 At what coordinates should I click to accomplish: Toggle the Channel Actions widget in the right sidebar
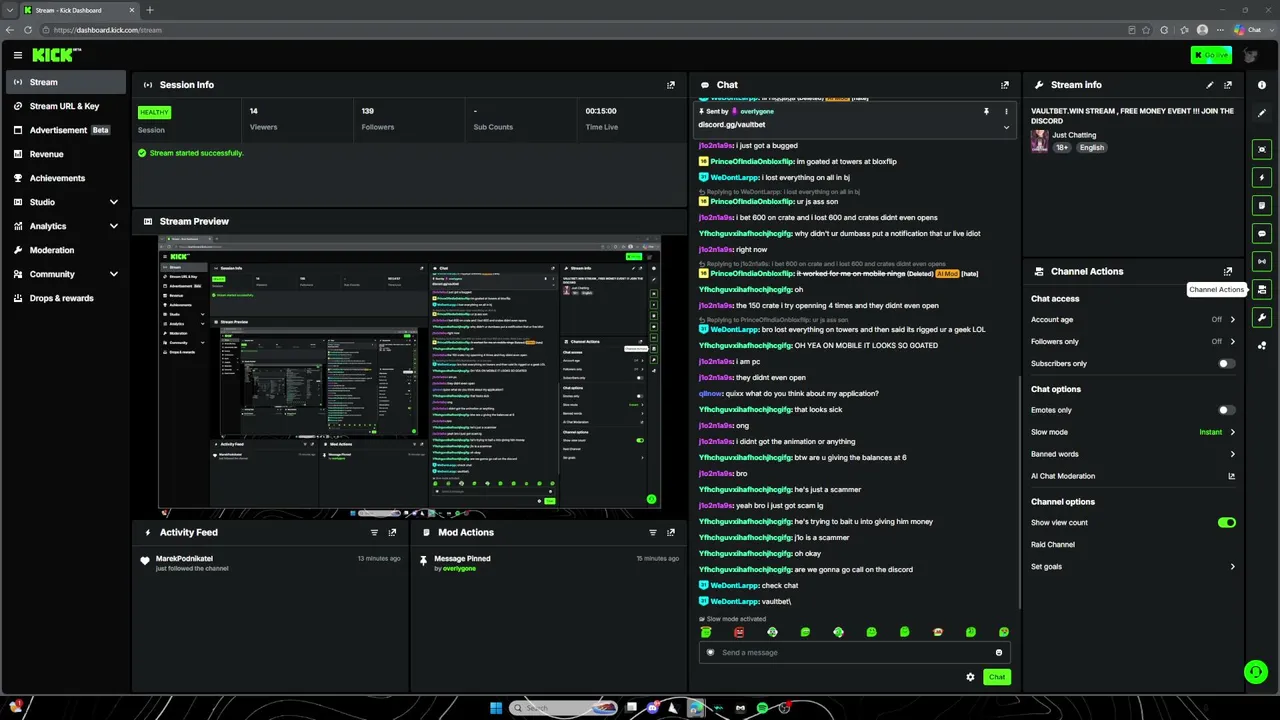point(1262,290)
